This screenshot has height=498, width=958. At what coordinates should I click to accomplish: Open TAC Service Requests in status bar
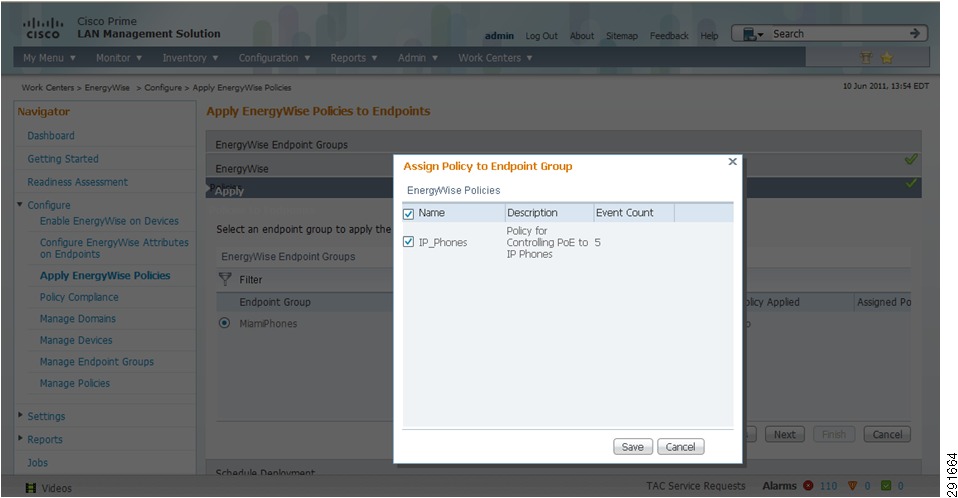pyautogui.click(x=696, y=486)
